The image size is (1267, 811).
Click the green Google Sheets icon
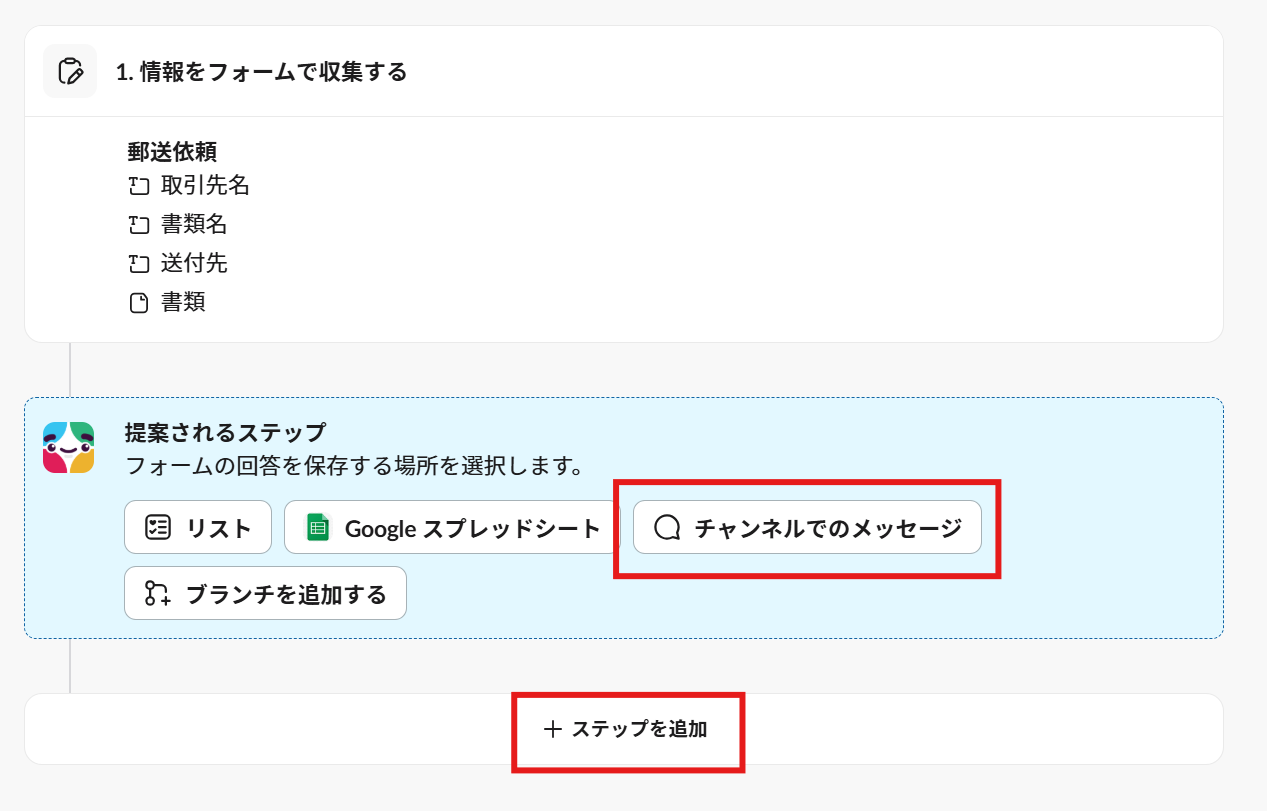tap(318, 527)
